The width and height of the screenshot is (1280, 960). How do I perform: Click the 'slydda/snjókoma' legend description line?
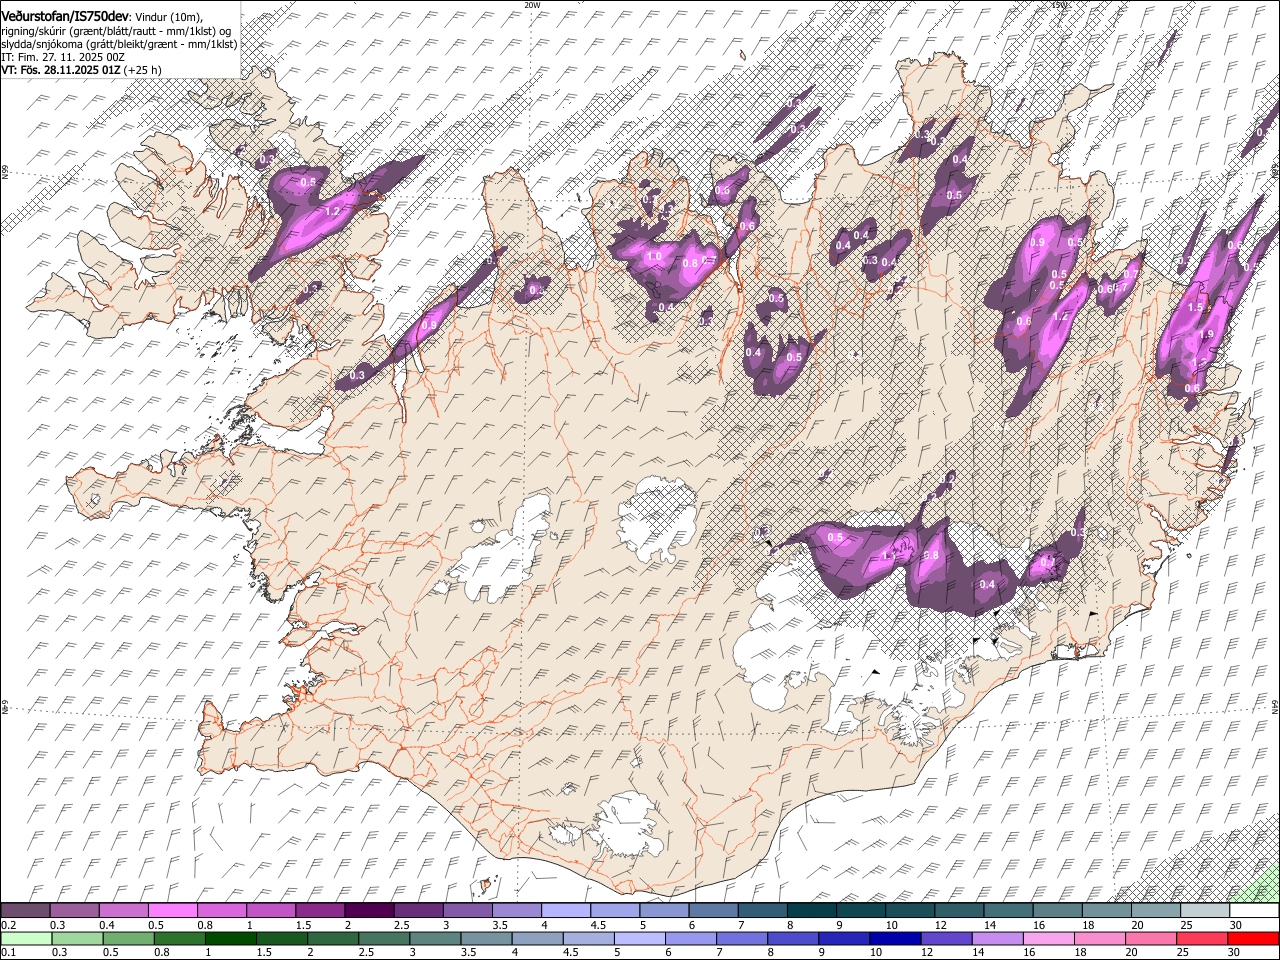tap(119, 44)
